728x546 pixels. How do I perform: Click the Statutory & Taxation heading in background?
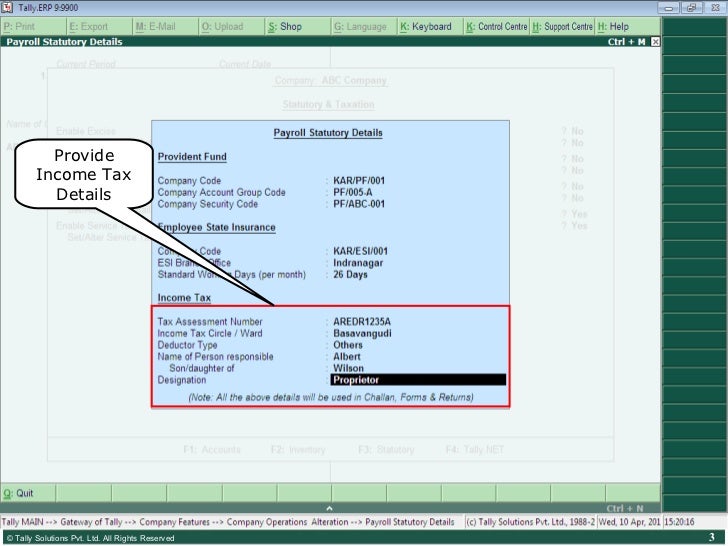328,104
